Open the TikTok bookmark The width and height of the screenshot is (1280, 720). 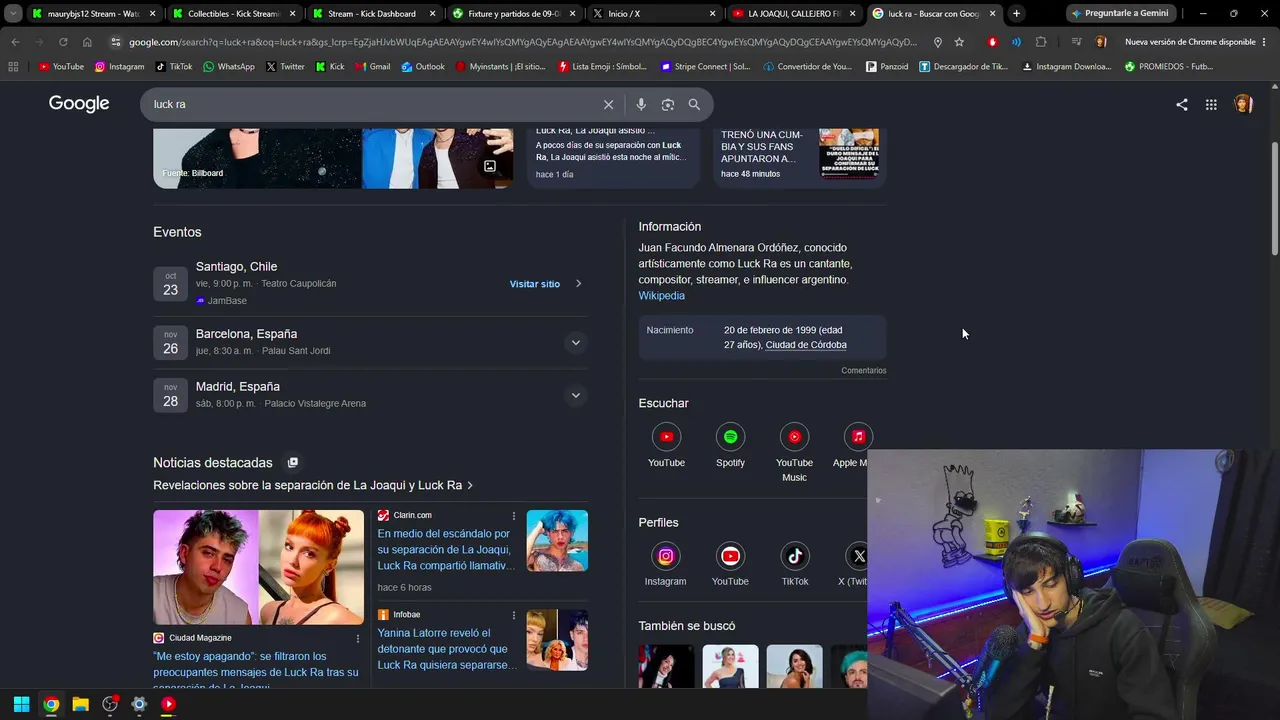point(174,67)
